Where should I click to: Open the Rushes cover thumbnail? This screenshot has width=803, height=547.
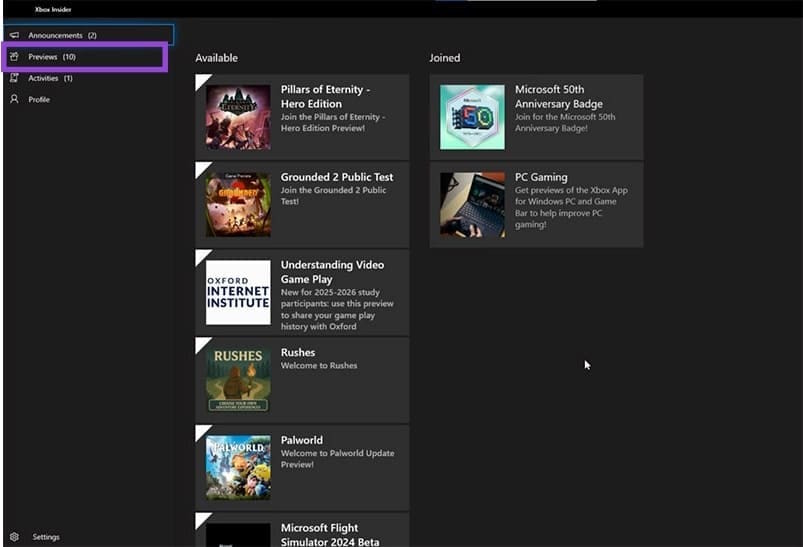[x=238, y=380]
